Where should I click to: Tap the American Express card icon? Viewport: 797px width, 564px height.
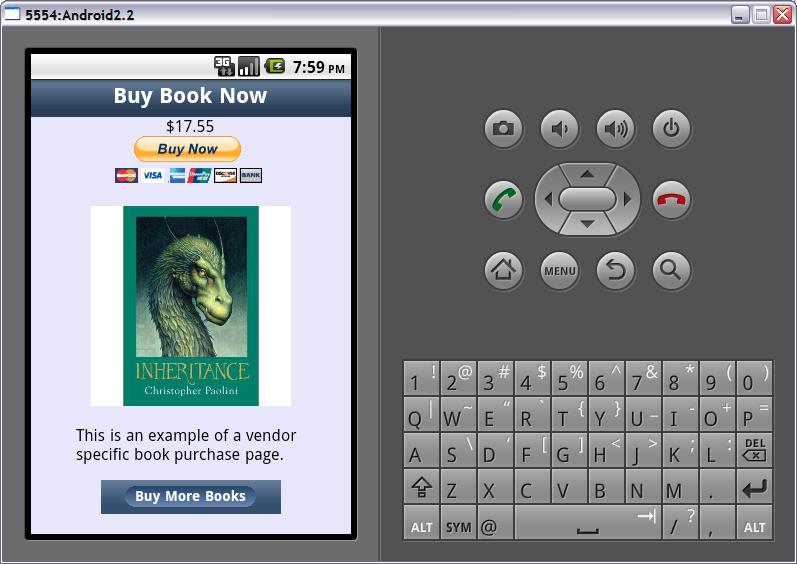(177, 175)
